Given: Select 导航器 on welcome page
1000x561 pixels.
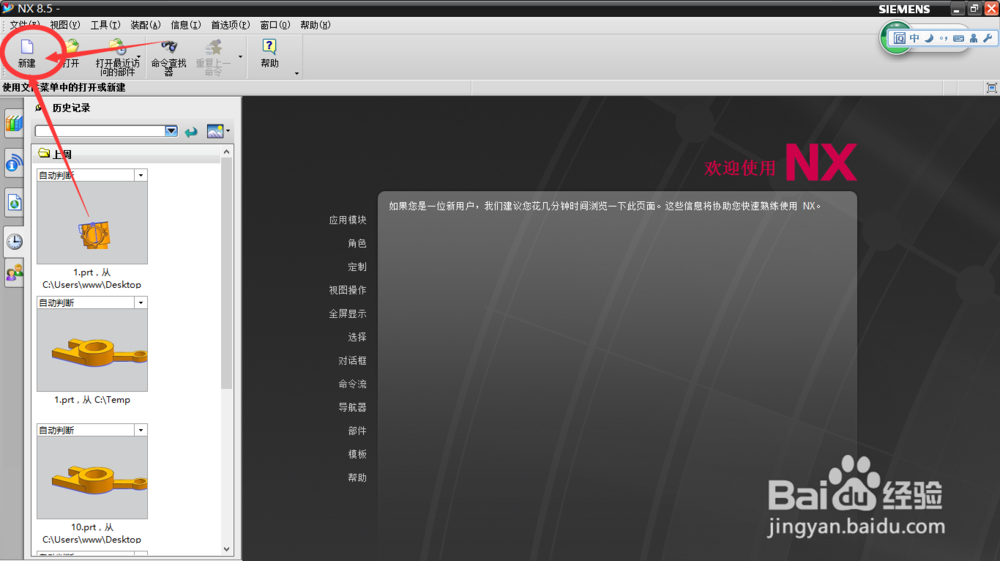Looking at the screenshot, I should click(353, 407).
